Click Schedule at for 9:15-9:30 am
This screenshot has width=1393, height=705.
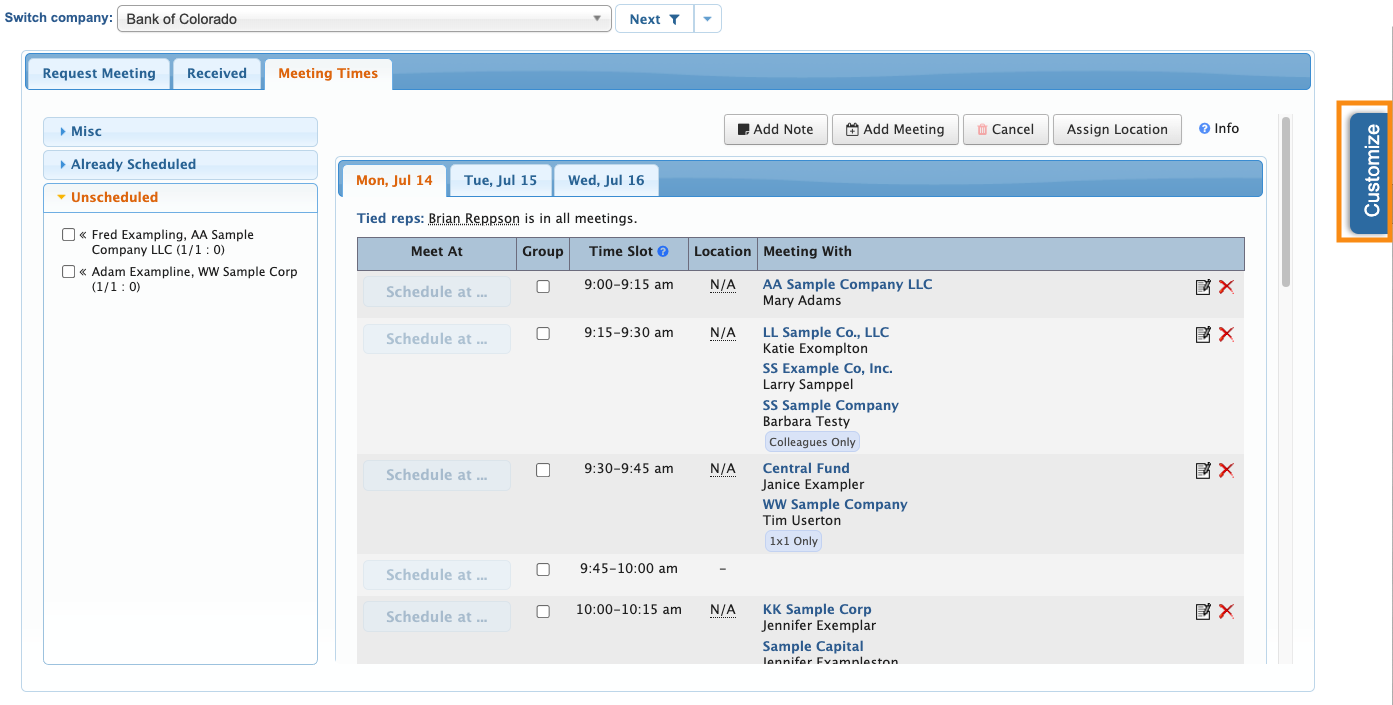(x=437, y=339)
